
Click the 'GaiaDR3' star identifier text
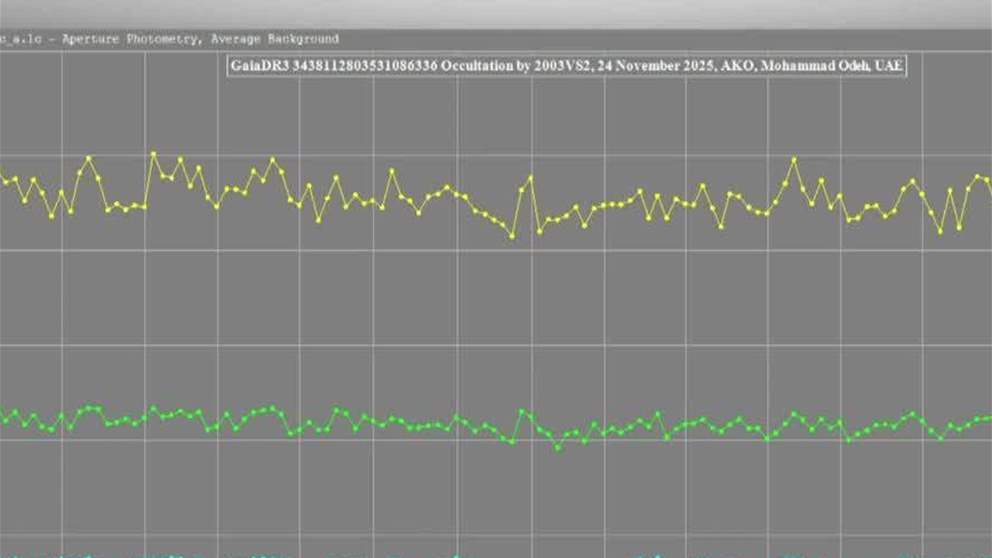pos(267,65)
